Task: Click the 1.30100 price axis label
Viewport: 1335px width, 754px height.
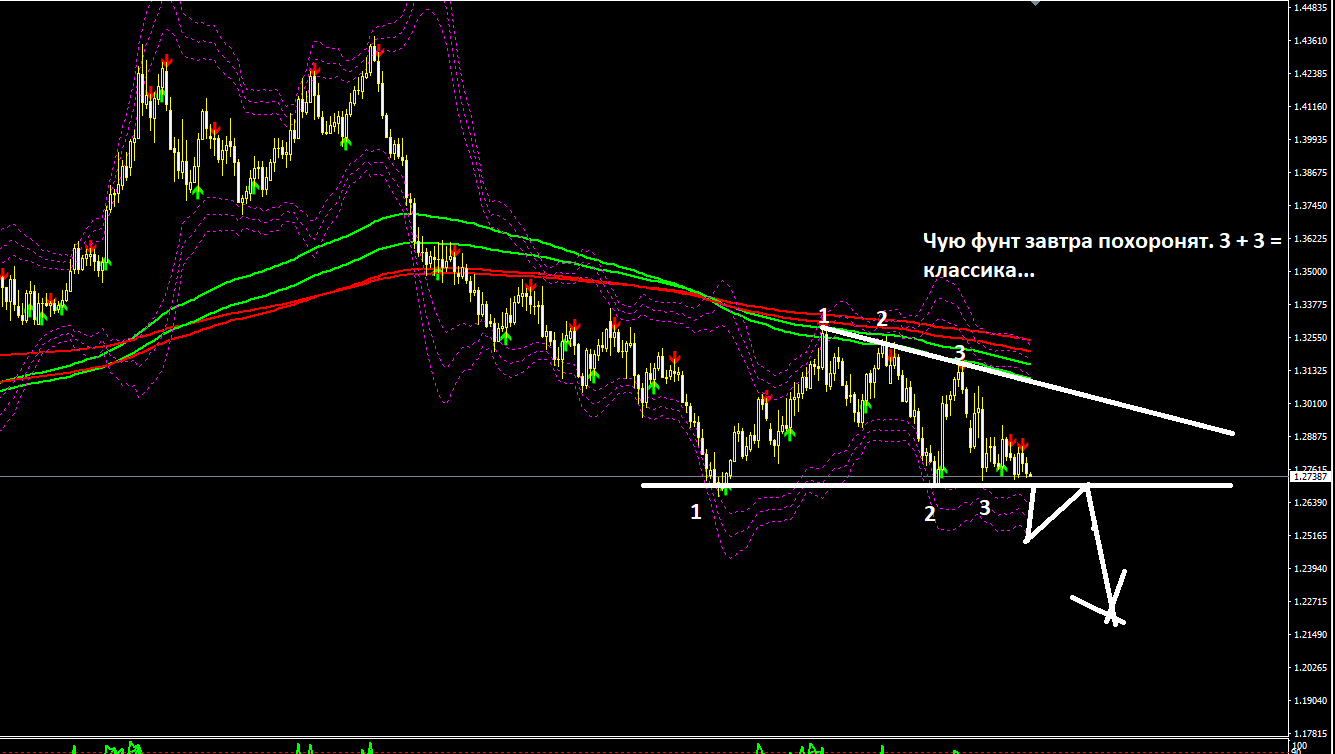Action: [1311, 404]
